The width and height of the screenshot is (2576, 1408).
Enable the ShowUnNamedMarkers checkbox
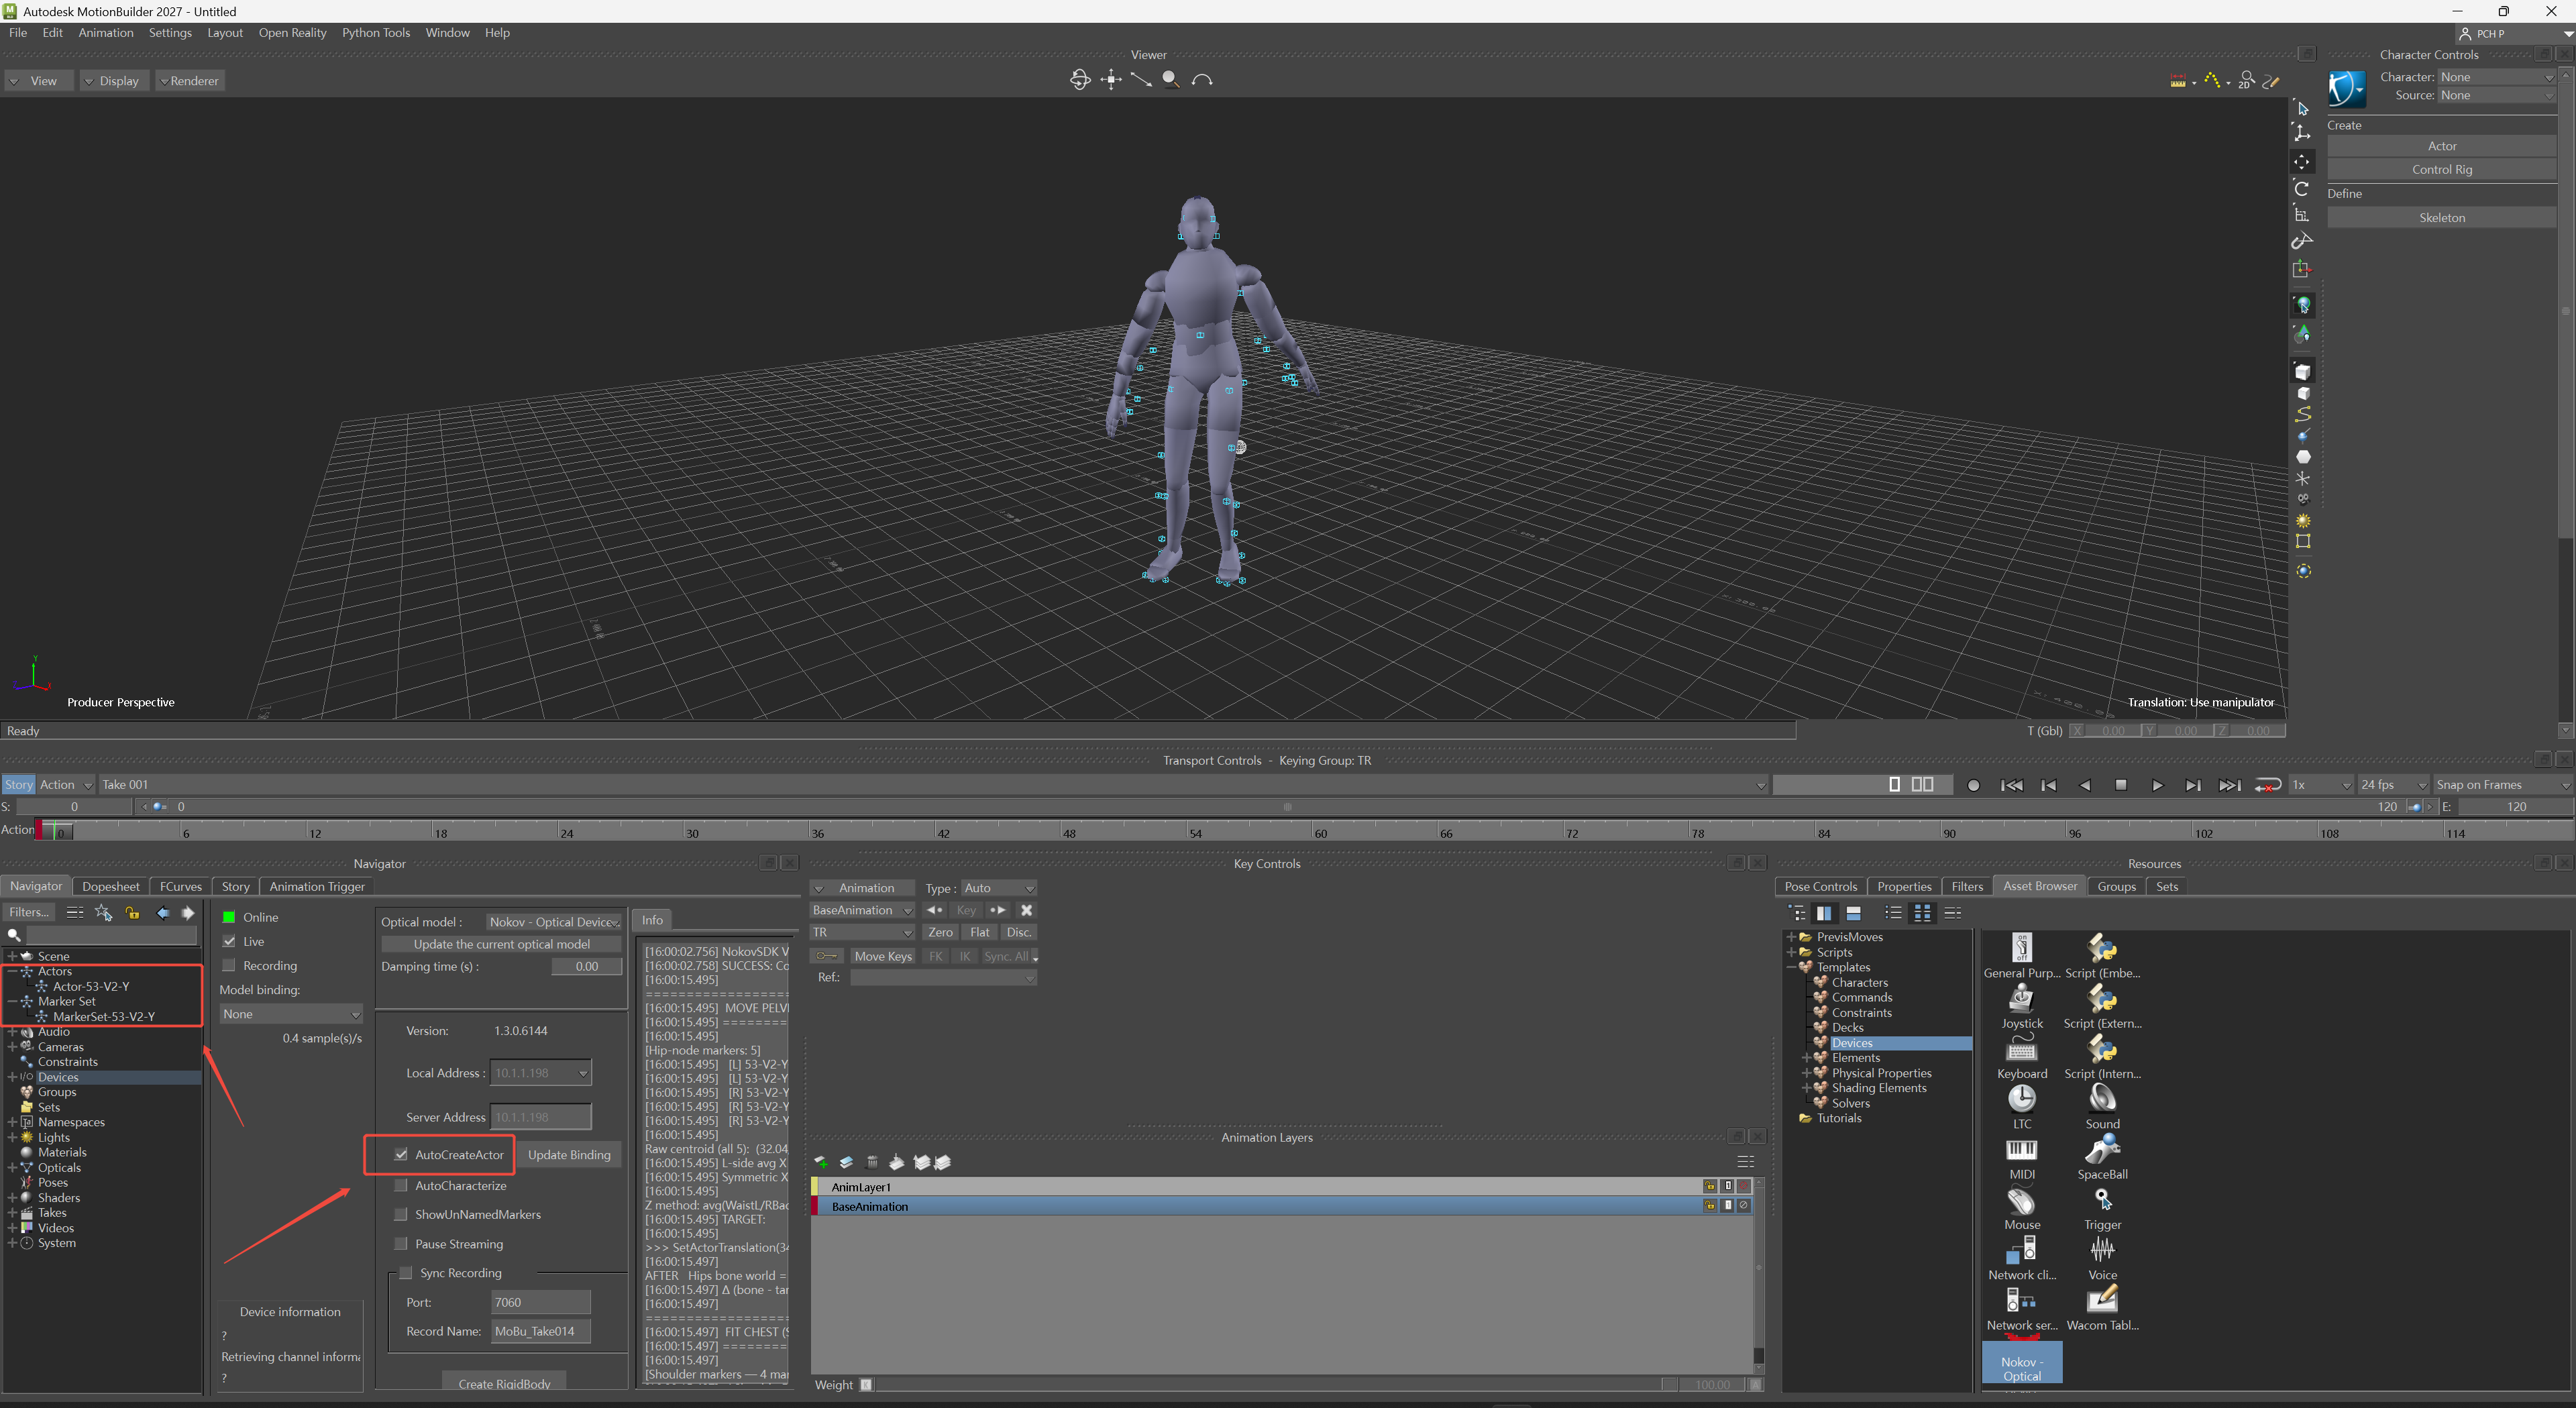tap(401, 1214)
